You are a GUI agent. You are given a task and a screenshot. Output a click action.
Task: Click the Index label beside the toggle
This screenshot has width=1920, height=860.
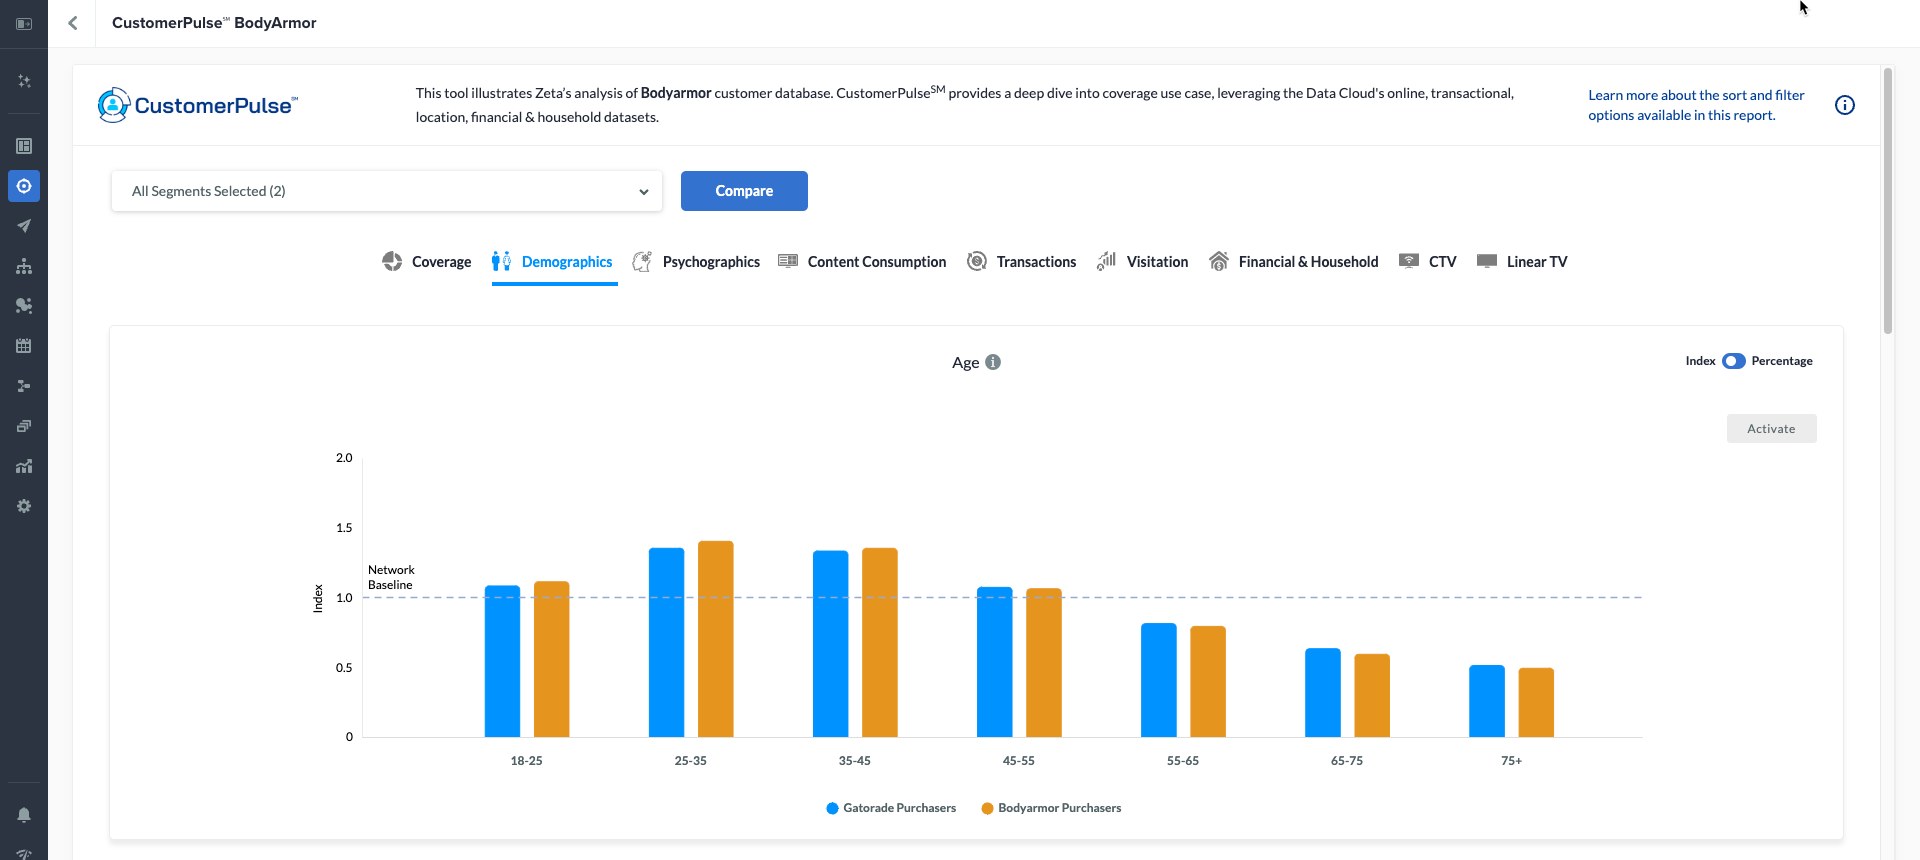[1700, 361]
